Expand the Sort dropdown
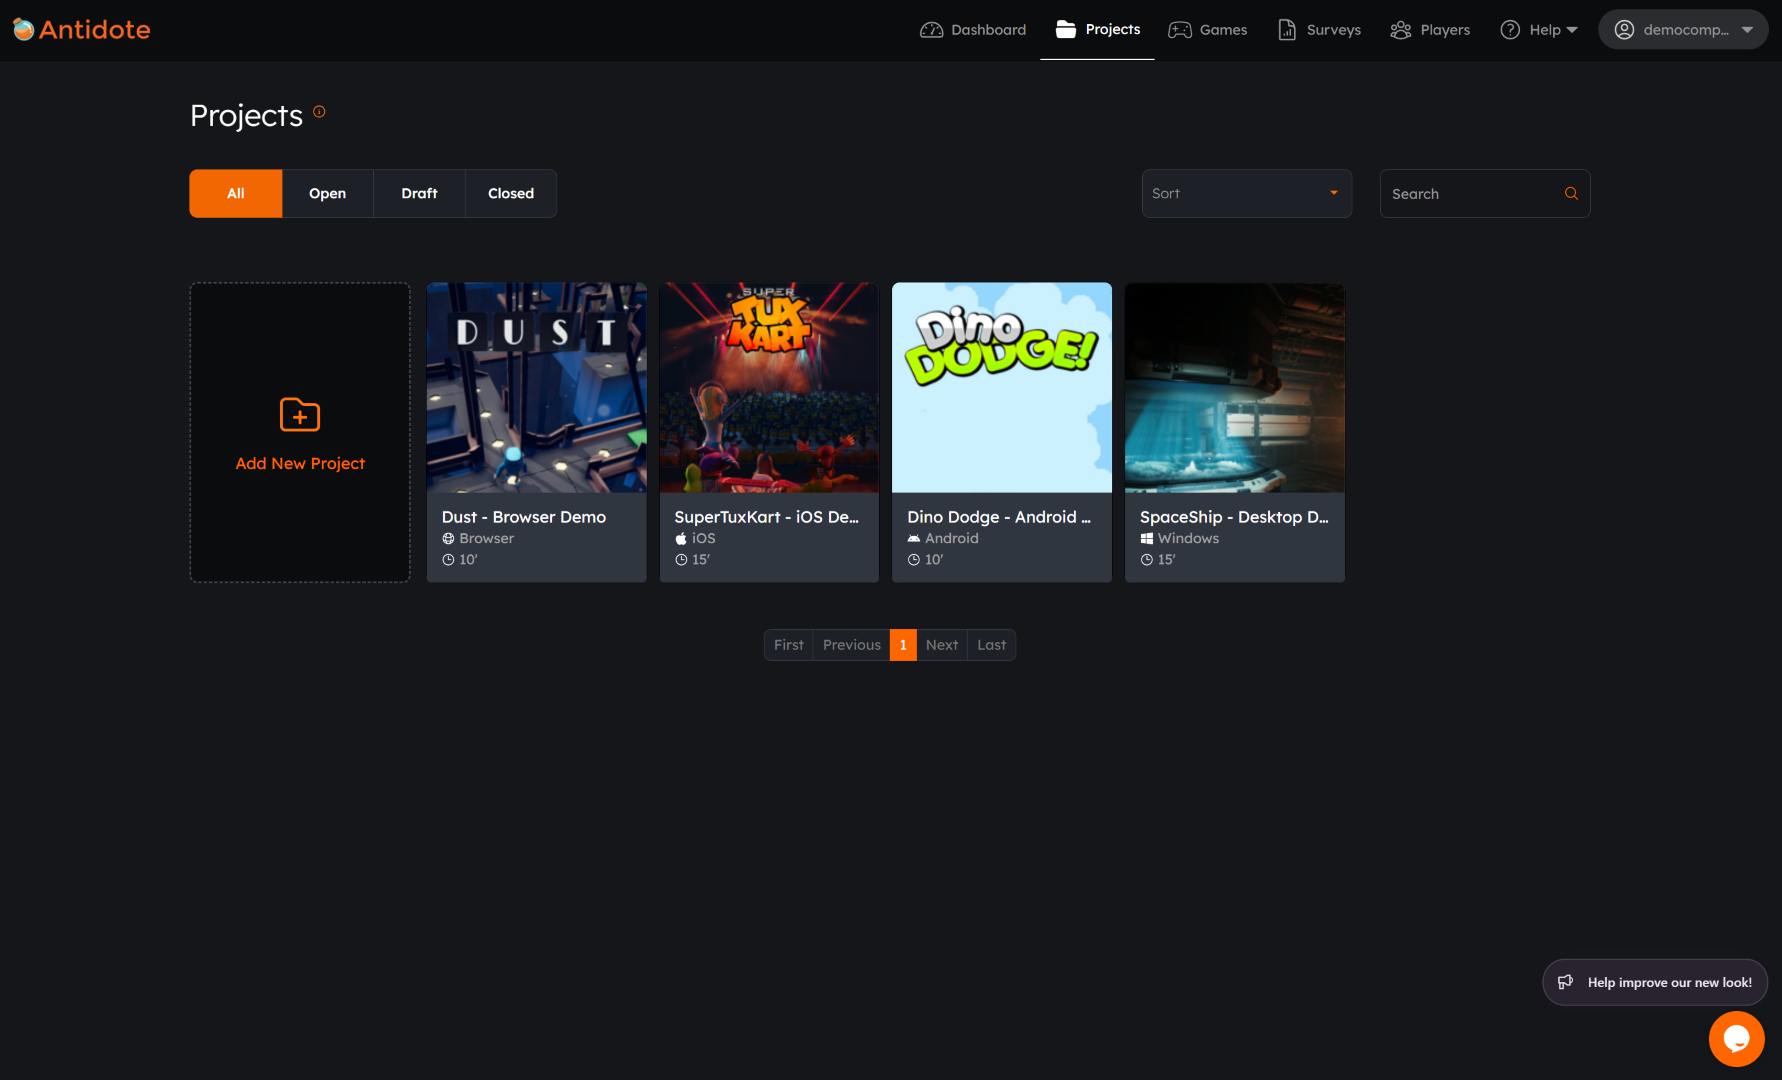The height and width of the screenshot is (1080, 1782). tap(1246, 194)
